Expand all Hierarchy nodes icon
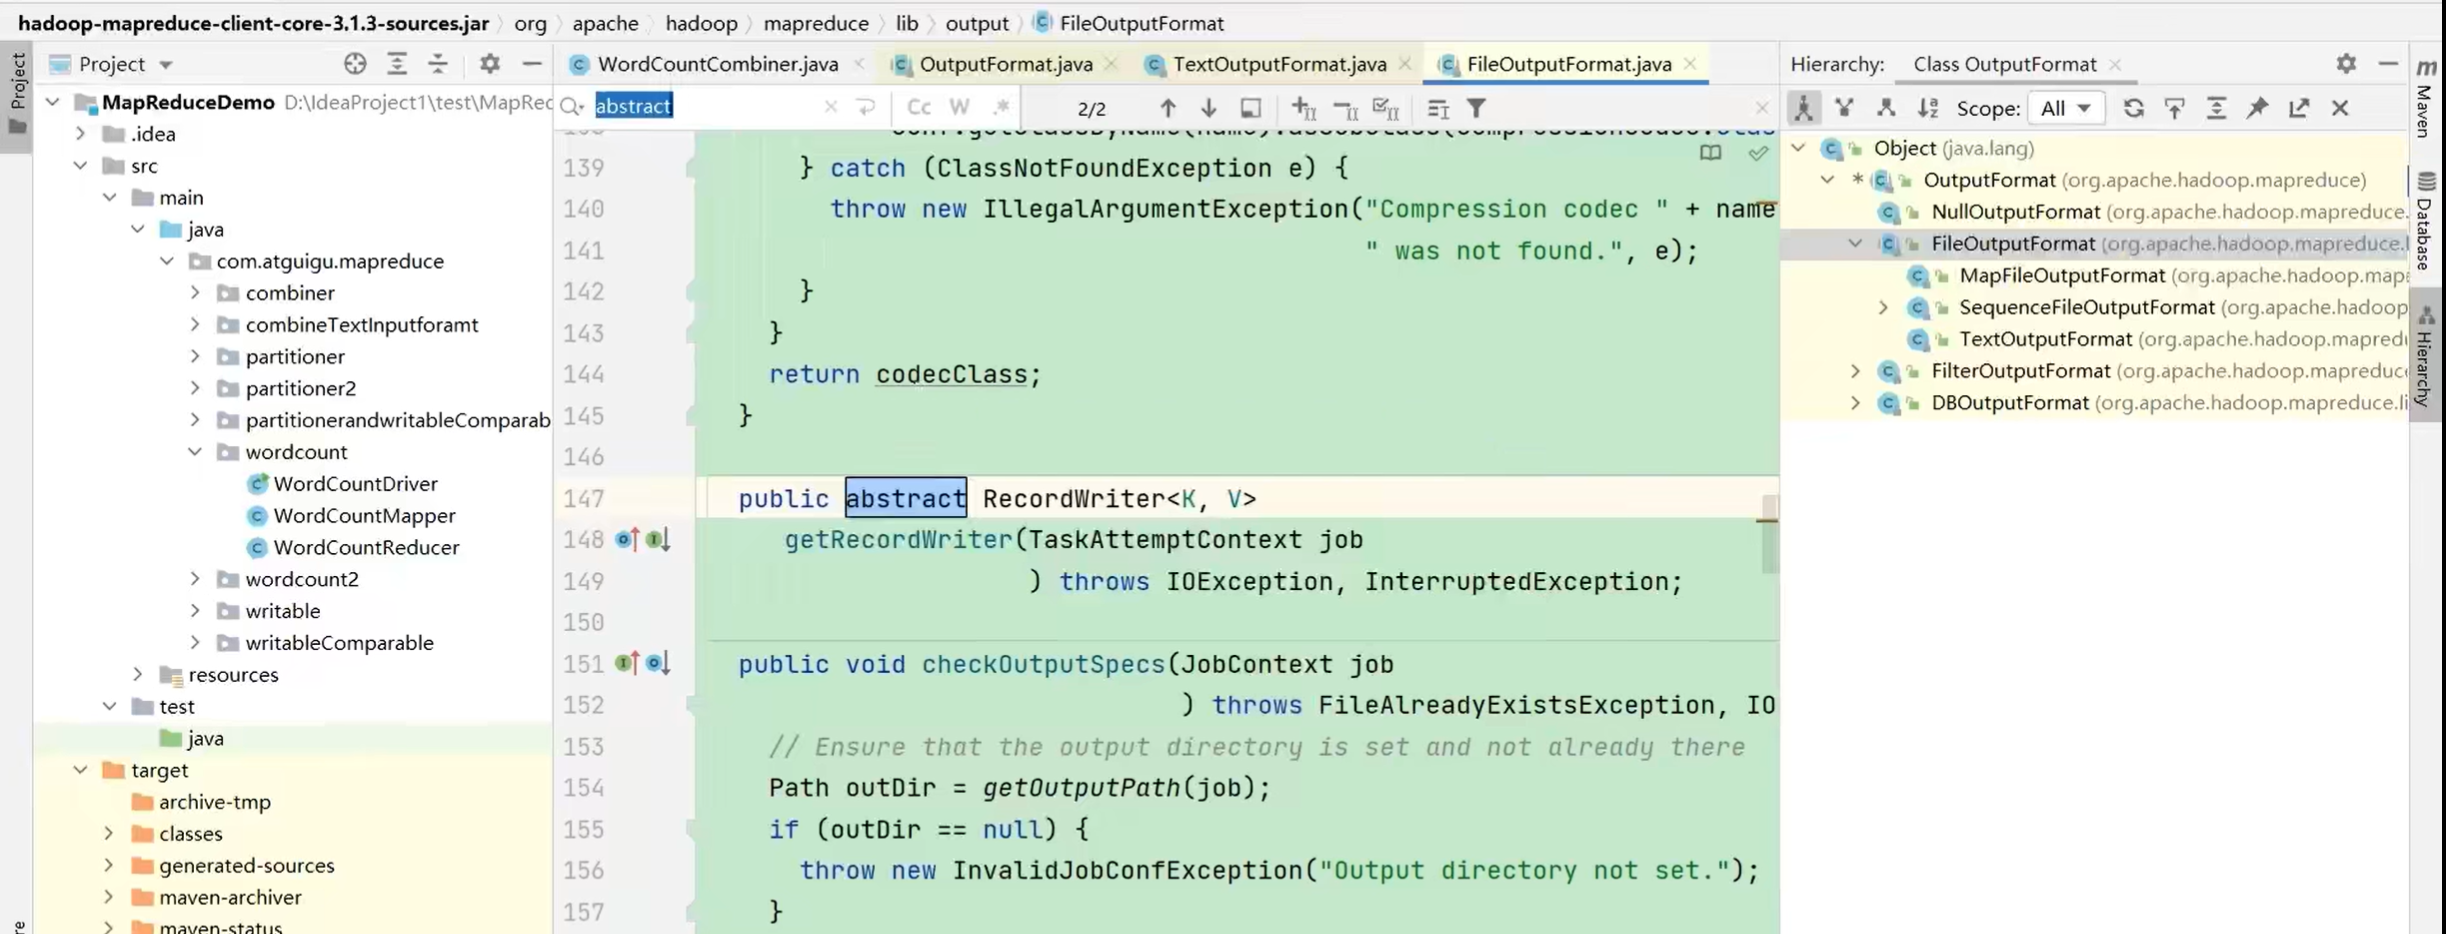Screen dimensions: 2446x934 click(x=2216, y=108)
